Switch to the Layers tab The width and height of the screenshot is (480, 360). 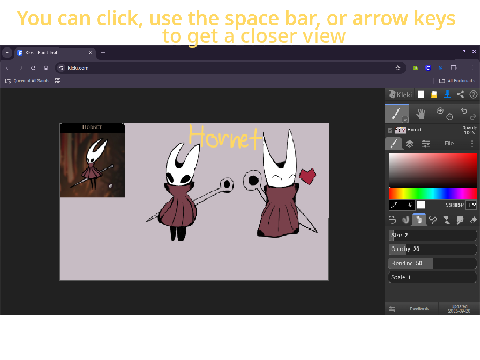pyautogui.click(x=409, y=144)
